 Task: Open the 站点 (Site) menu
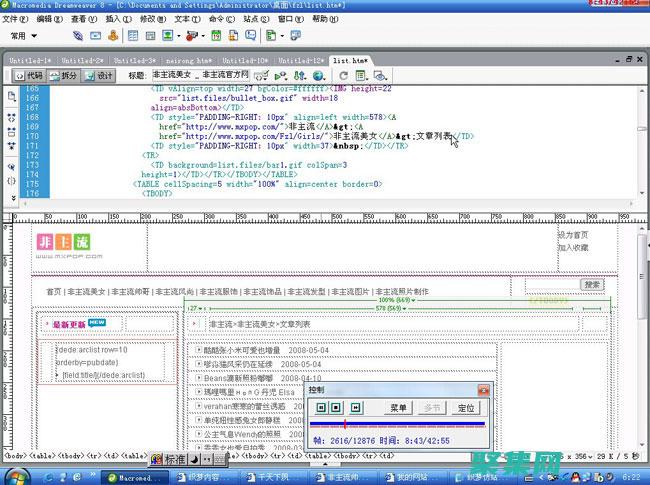(x=255, y=18)
